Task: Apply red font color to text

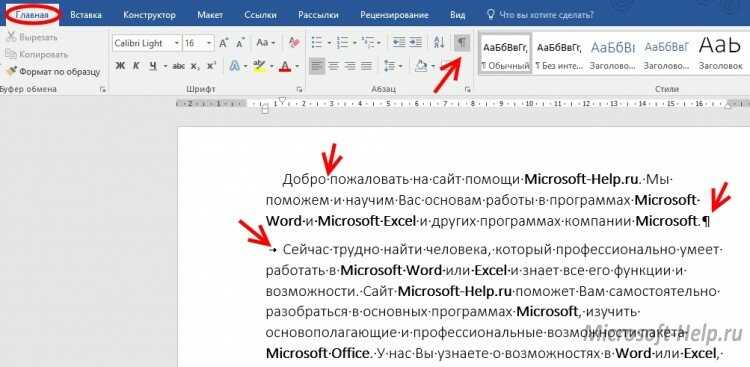Action: point(286,66)
